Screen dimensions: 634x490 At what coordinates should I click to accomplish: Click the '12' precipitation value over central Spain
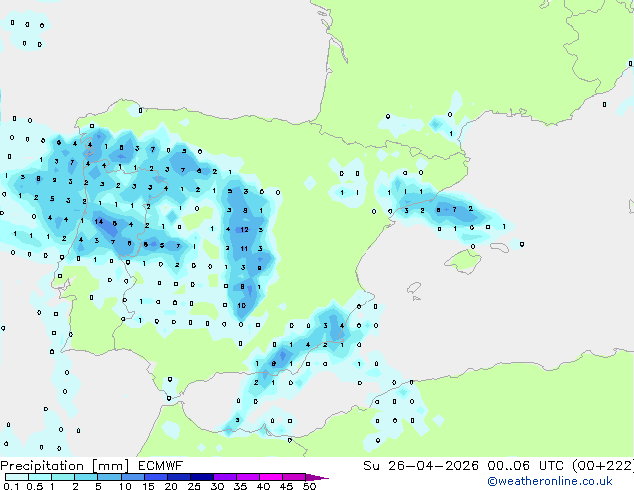pyautogui.click(x=244, y=230)
